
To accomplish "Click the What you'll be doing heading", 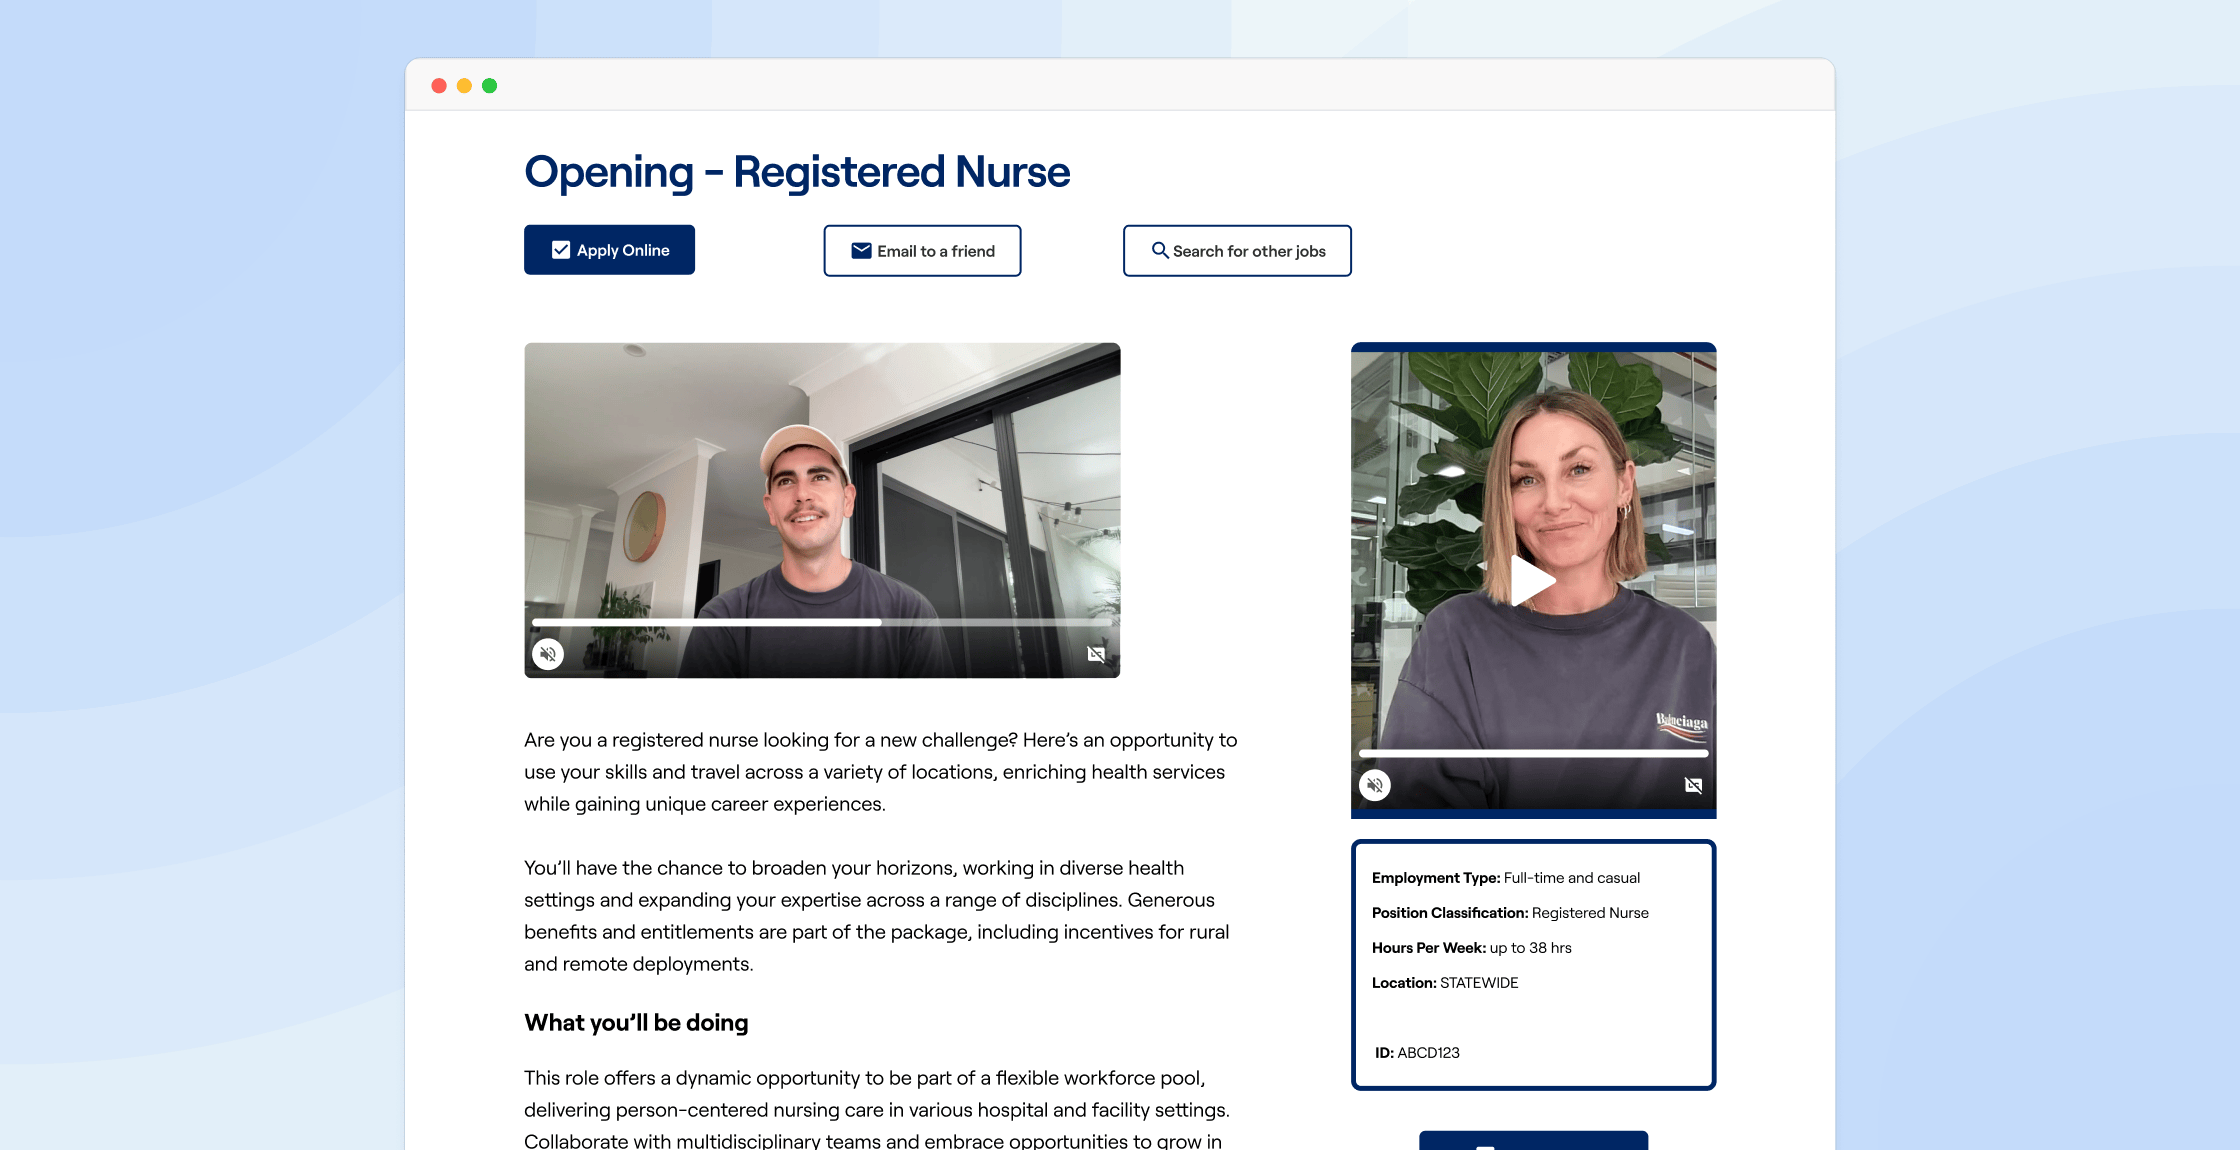I will pyautogui.click(x=636, y=1023).
